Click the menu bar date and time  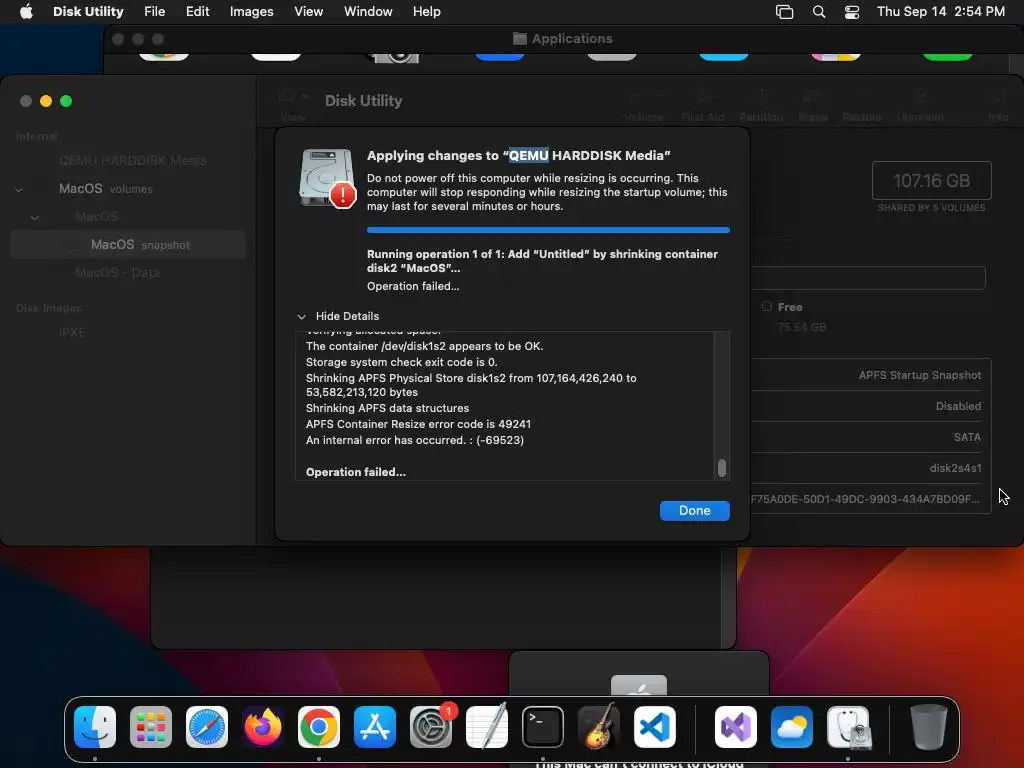[940, 12]
